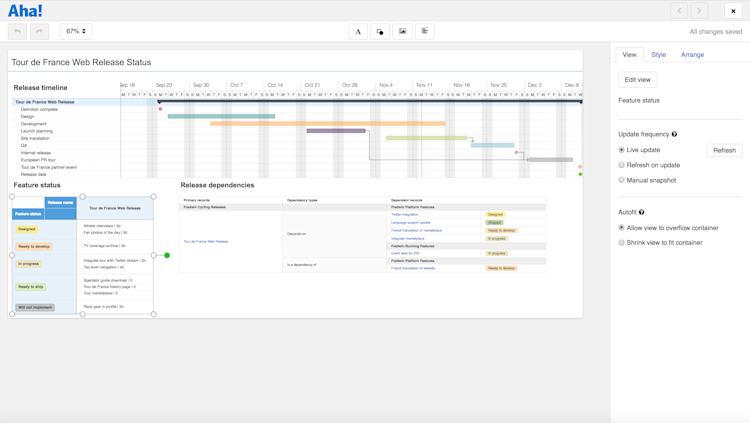
Task: Open the Language support update link
Action: coord(410,223)
